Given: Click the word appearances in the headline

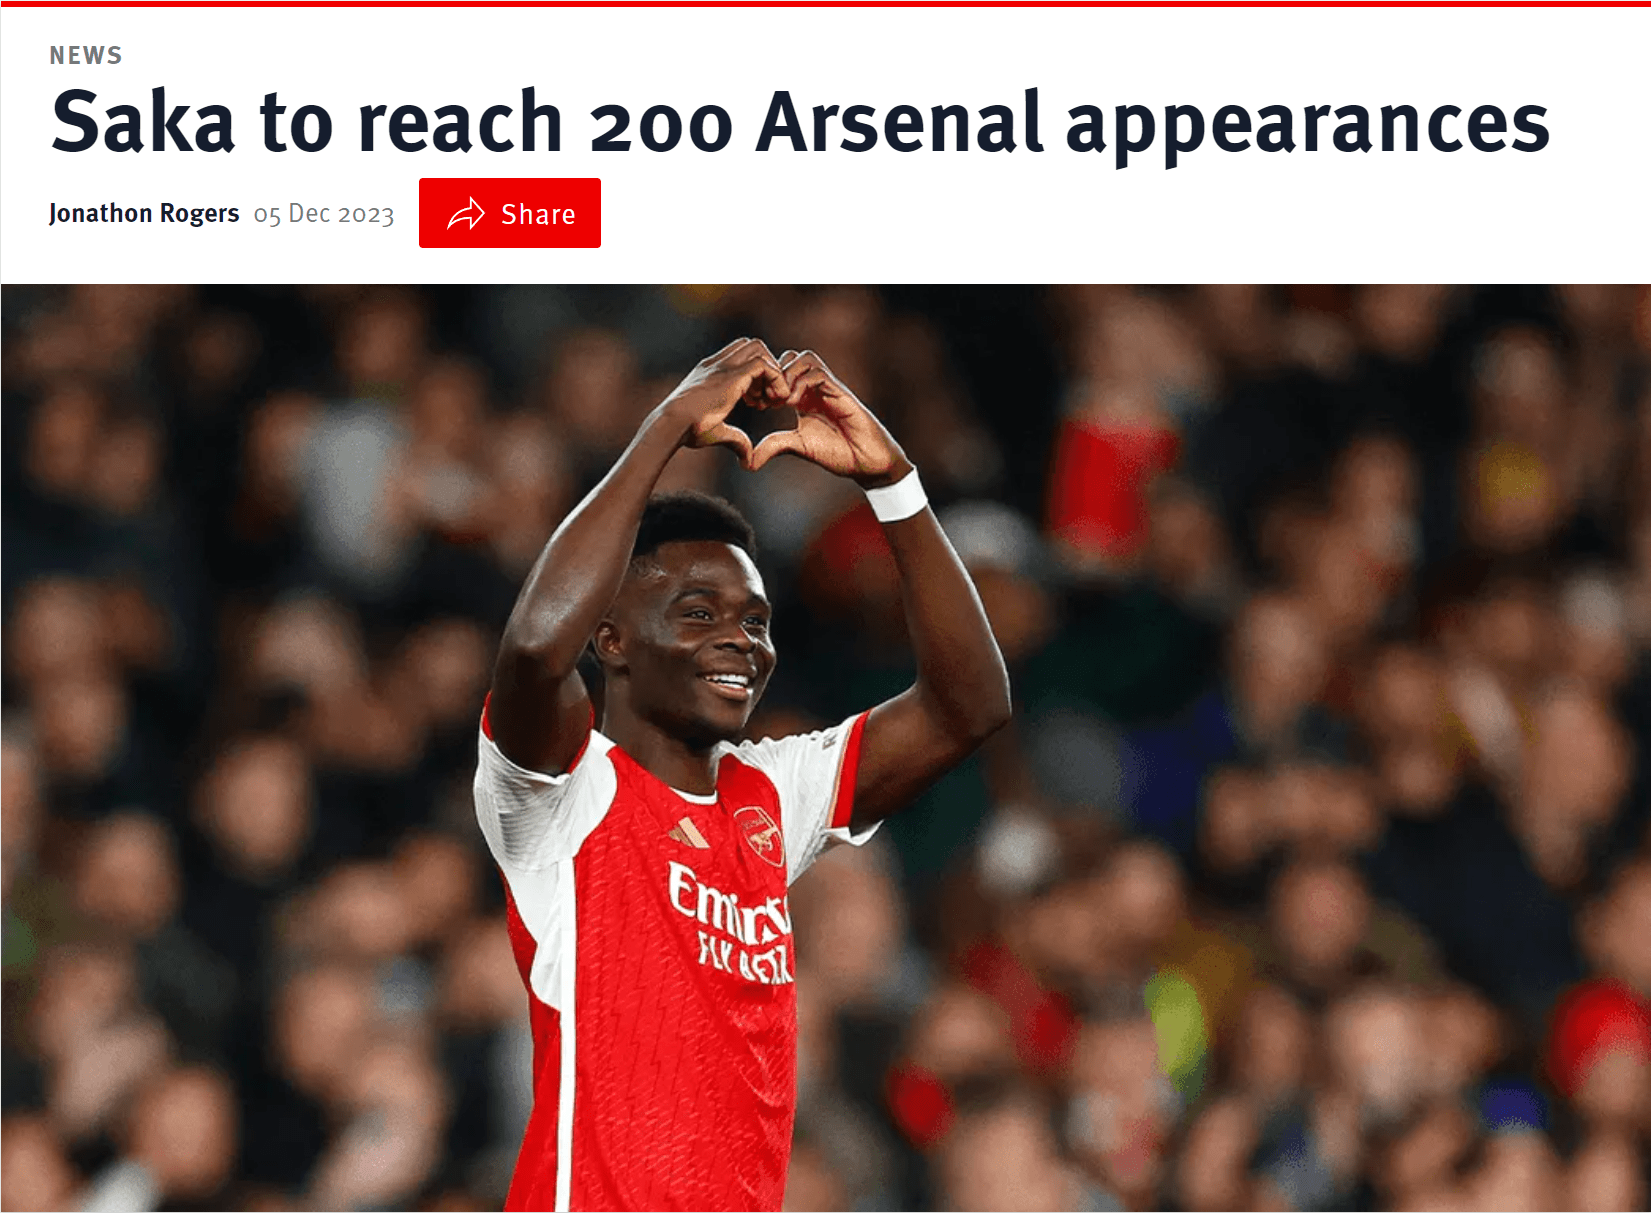Looking at the screenshot, I should point(1308,128).
